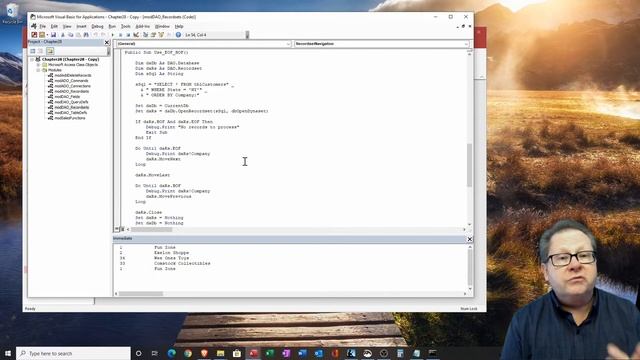640x360 pixels.
Task: Open the Window menu
Action: (x=162, y=27)
